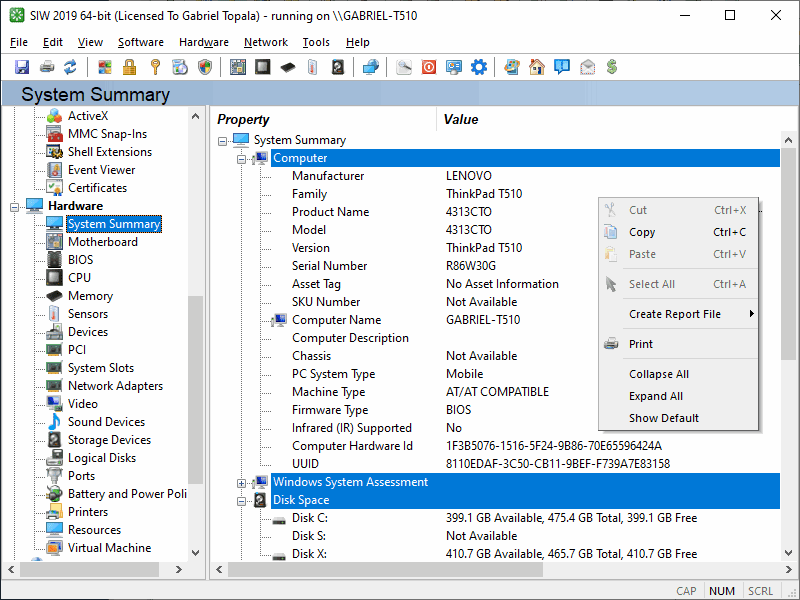This screenshot has height=600, width=800.
Task: Open the Tools menu
Action: click(316, 42)
